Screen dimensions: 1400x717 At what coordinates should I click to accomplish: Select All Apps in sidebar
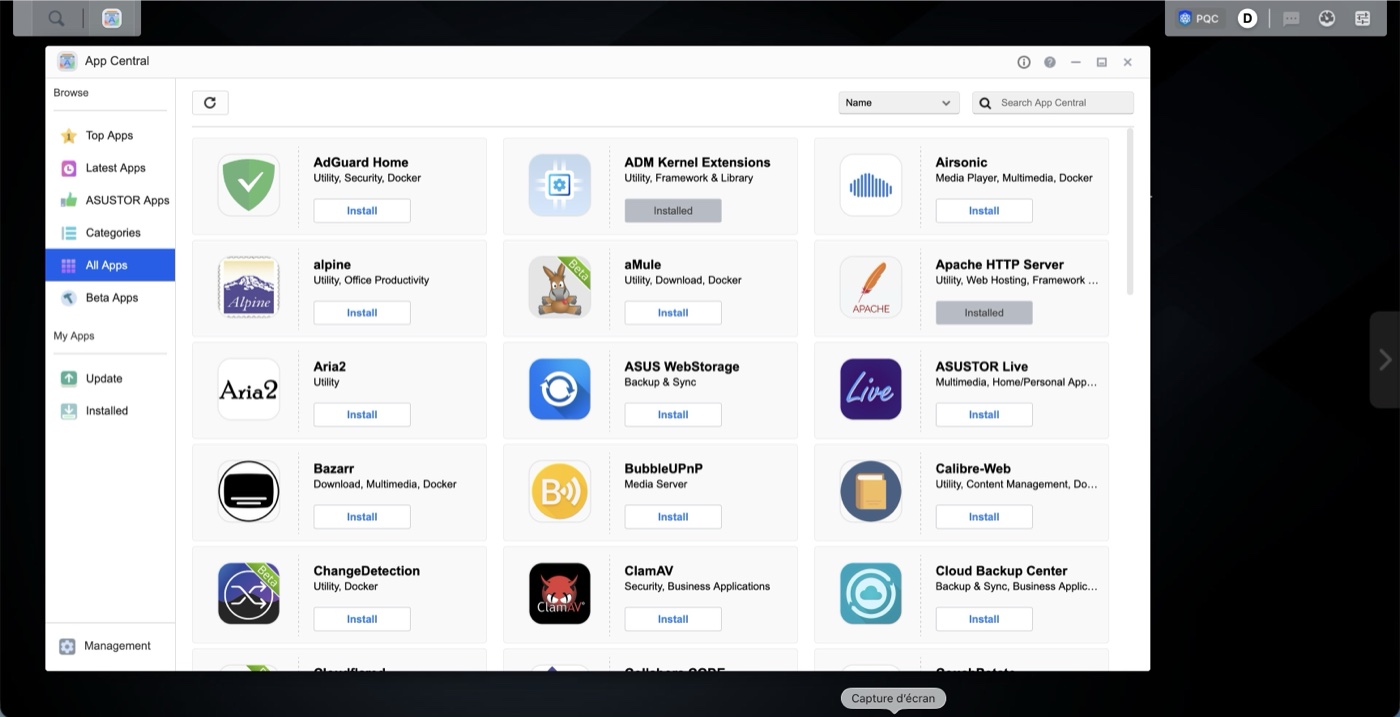point(110,265)
